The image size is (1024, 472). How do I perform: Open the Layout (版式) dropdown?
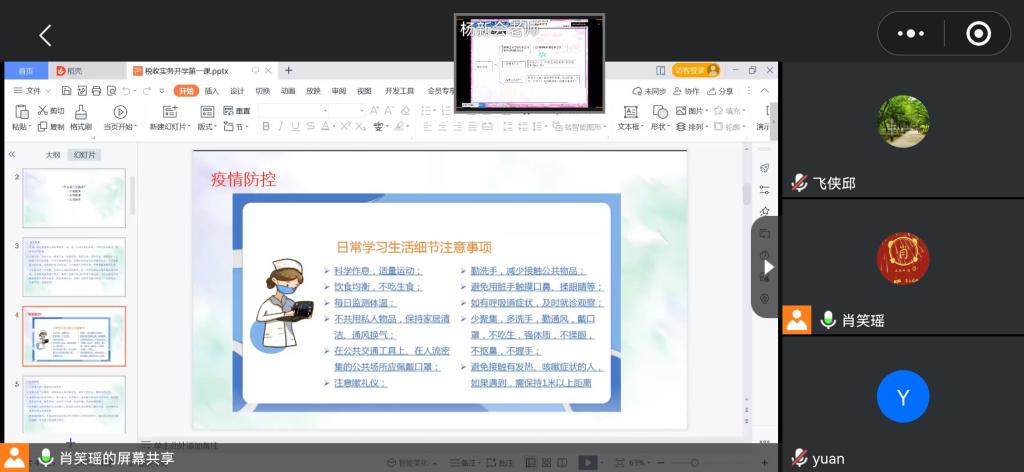pyautogui.click(x=206, y=127)
